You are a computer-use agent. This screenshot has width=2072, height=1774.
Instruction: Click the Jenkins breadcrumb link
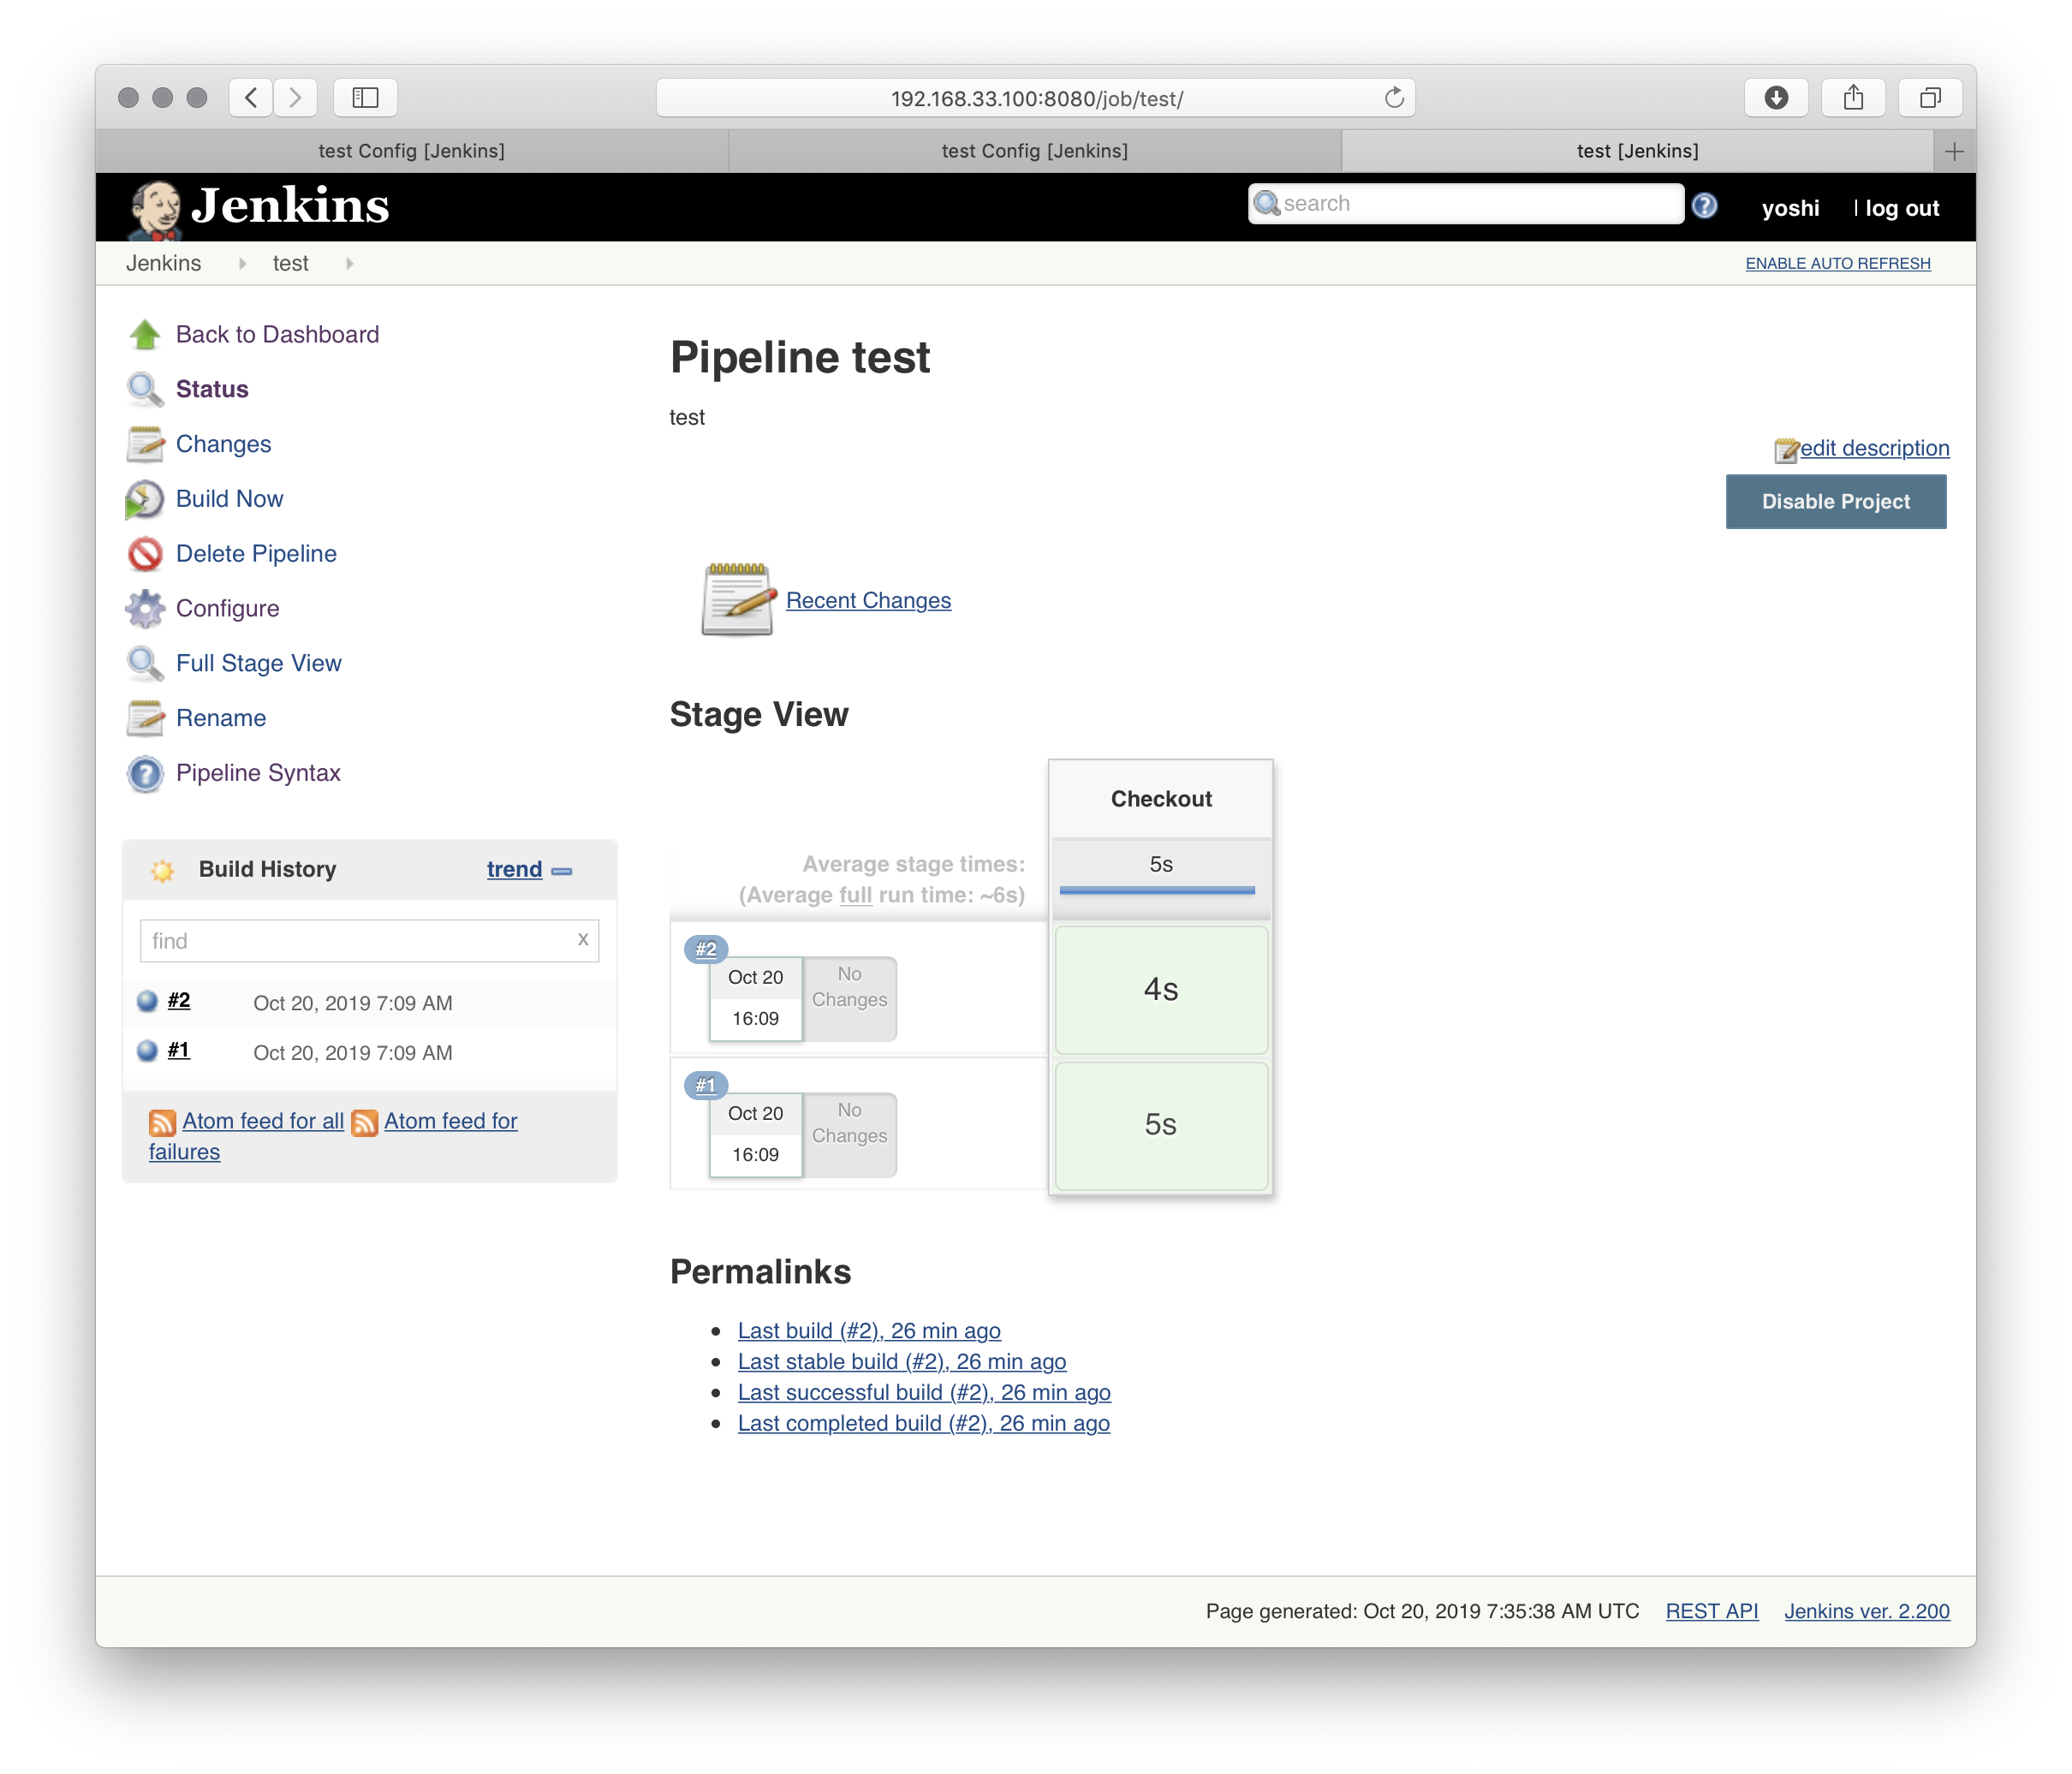coord(164,264)
